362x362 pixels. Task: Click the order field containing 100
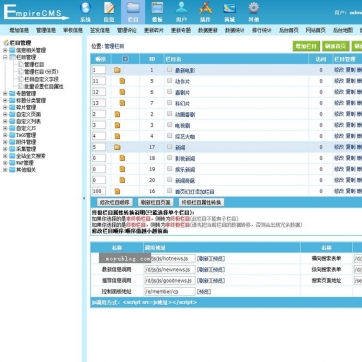pyautogui.click(x=99, y=191)
